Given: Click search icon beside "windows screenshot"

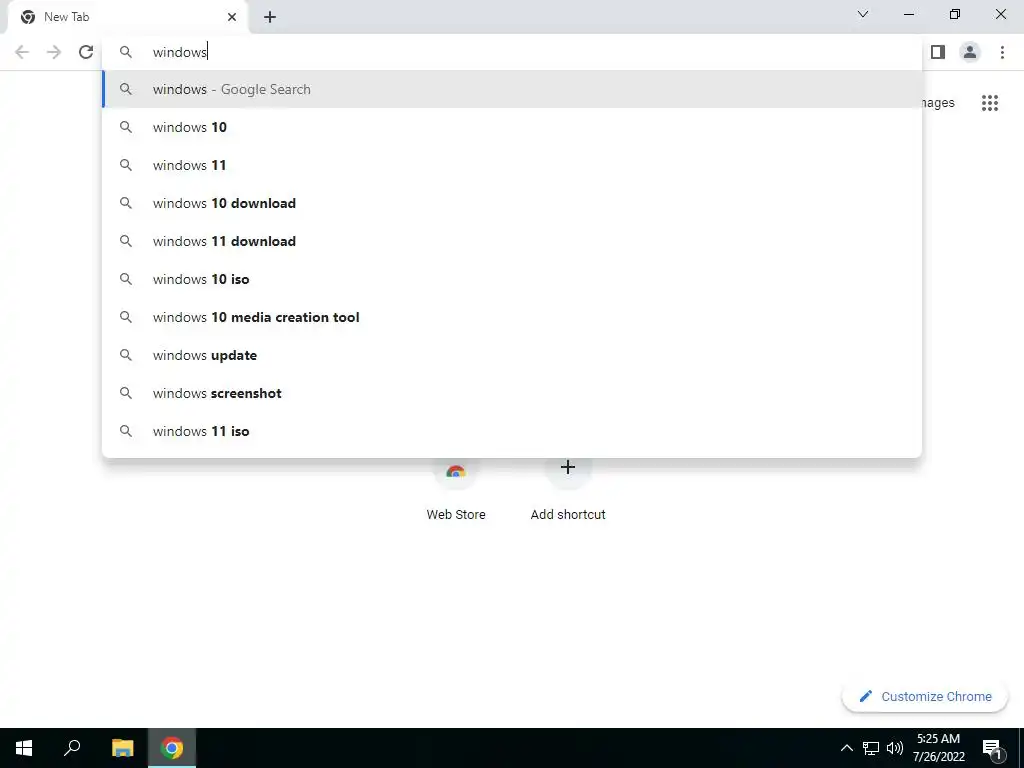Looking at the screenshot, I should tap(126, 393).
